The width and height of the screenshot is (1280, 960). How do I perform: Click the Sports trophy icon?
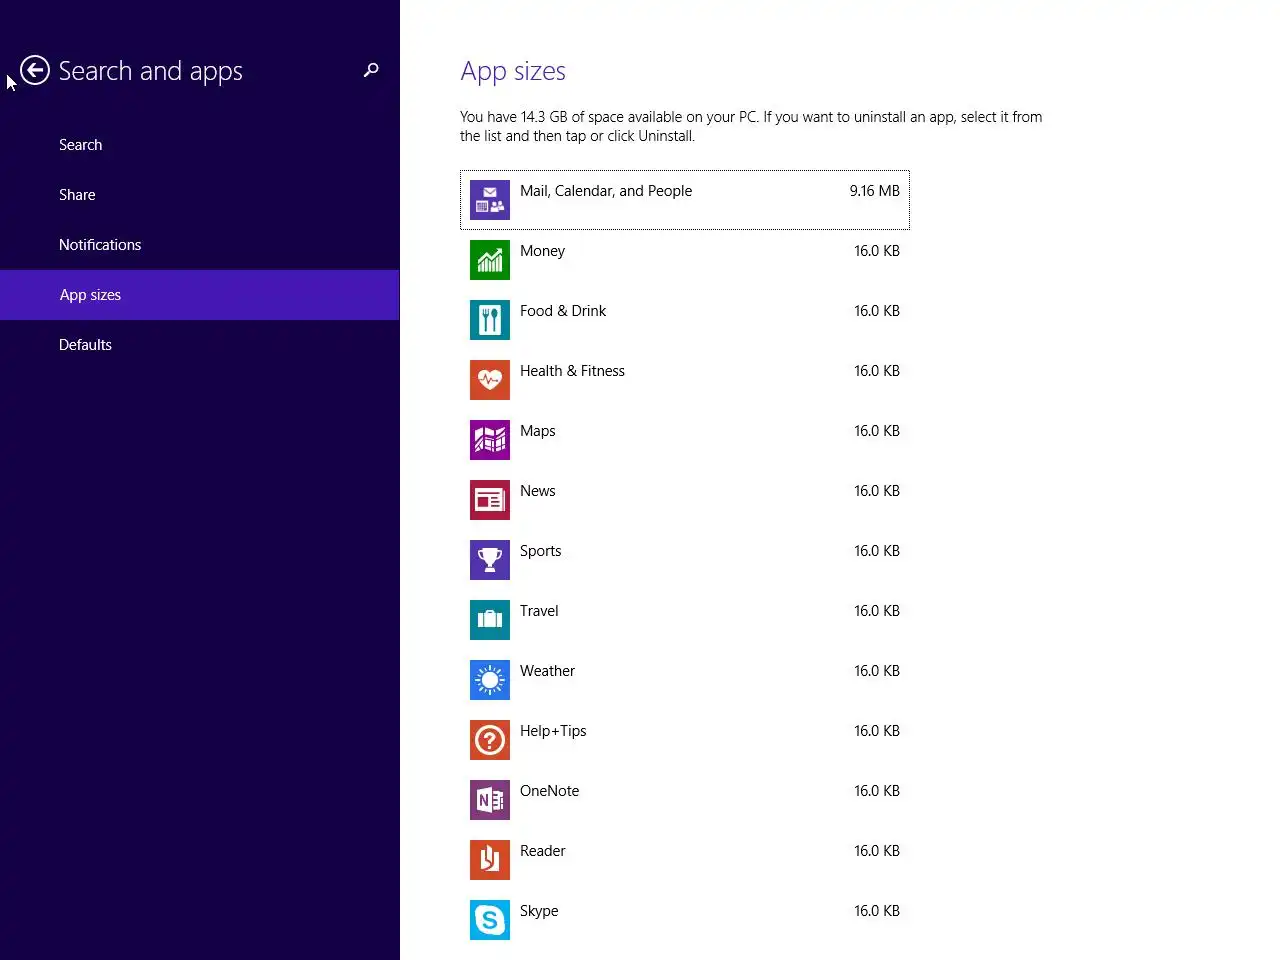coord(490,560)
